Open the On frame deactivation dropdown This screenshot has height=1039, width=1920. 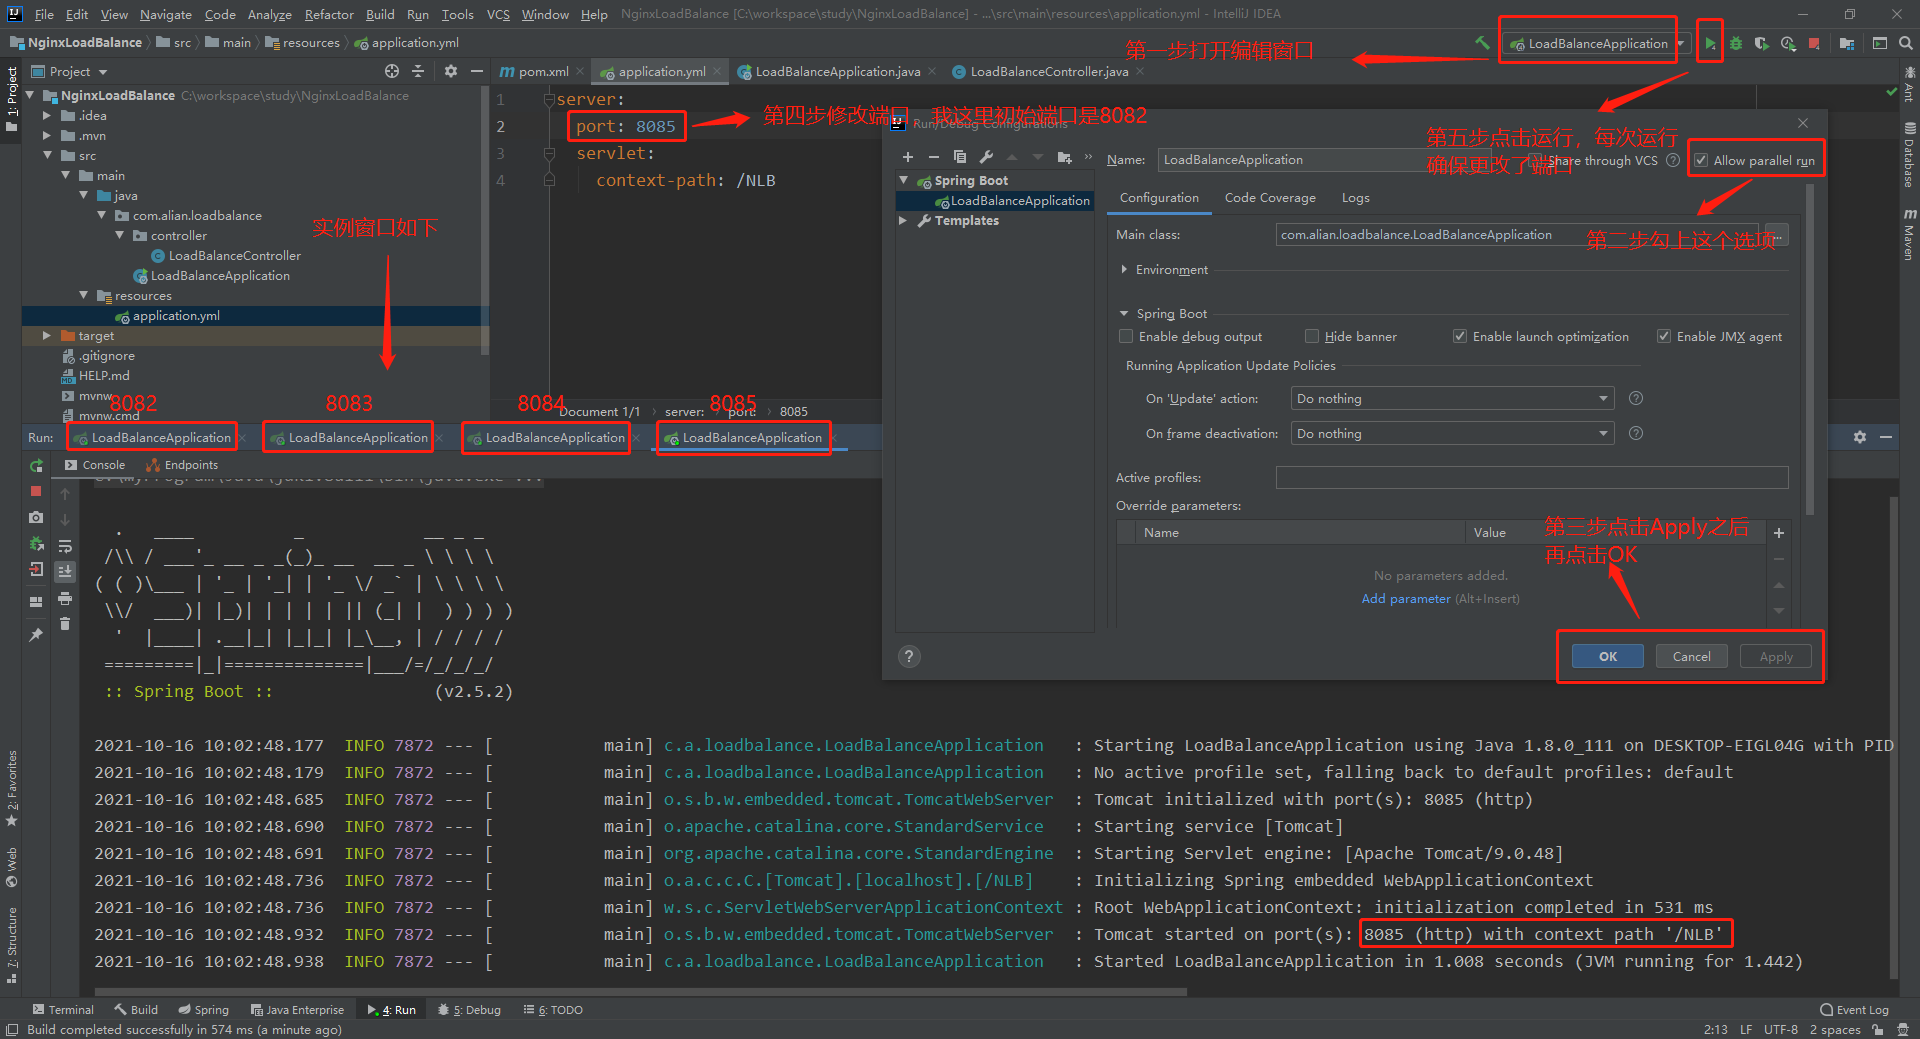[1452, 434]
